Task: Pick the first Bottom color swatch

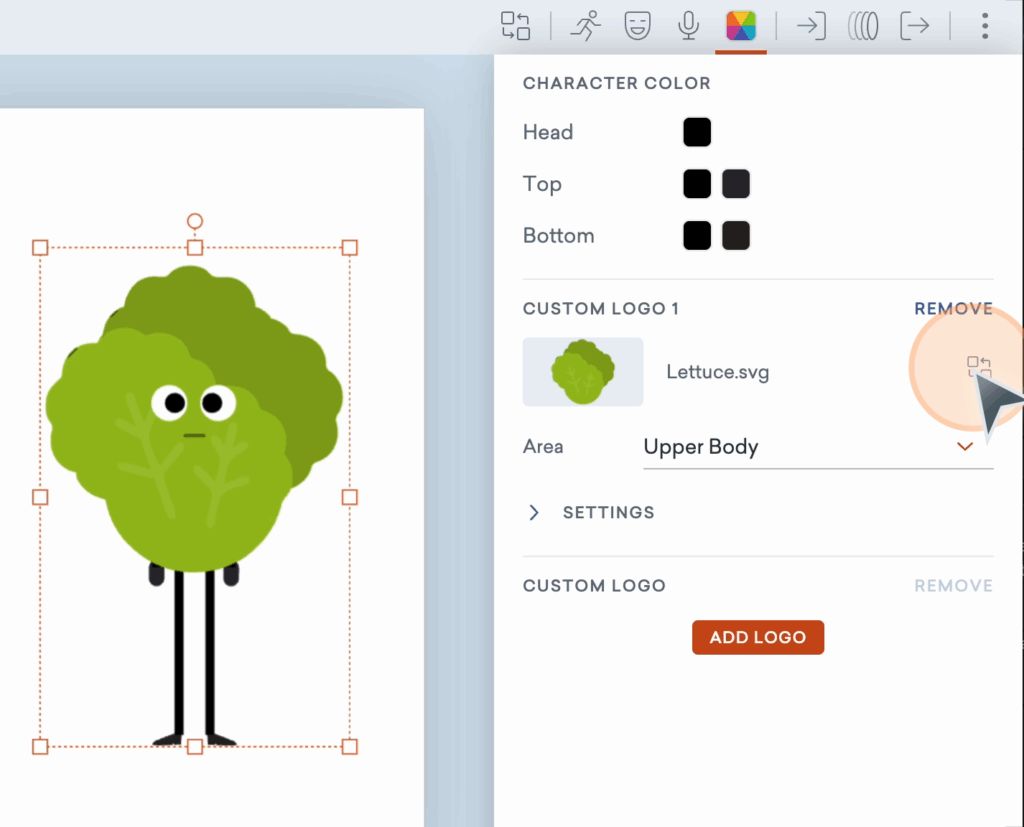Action: pos(697,235)
